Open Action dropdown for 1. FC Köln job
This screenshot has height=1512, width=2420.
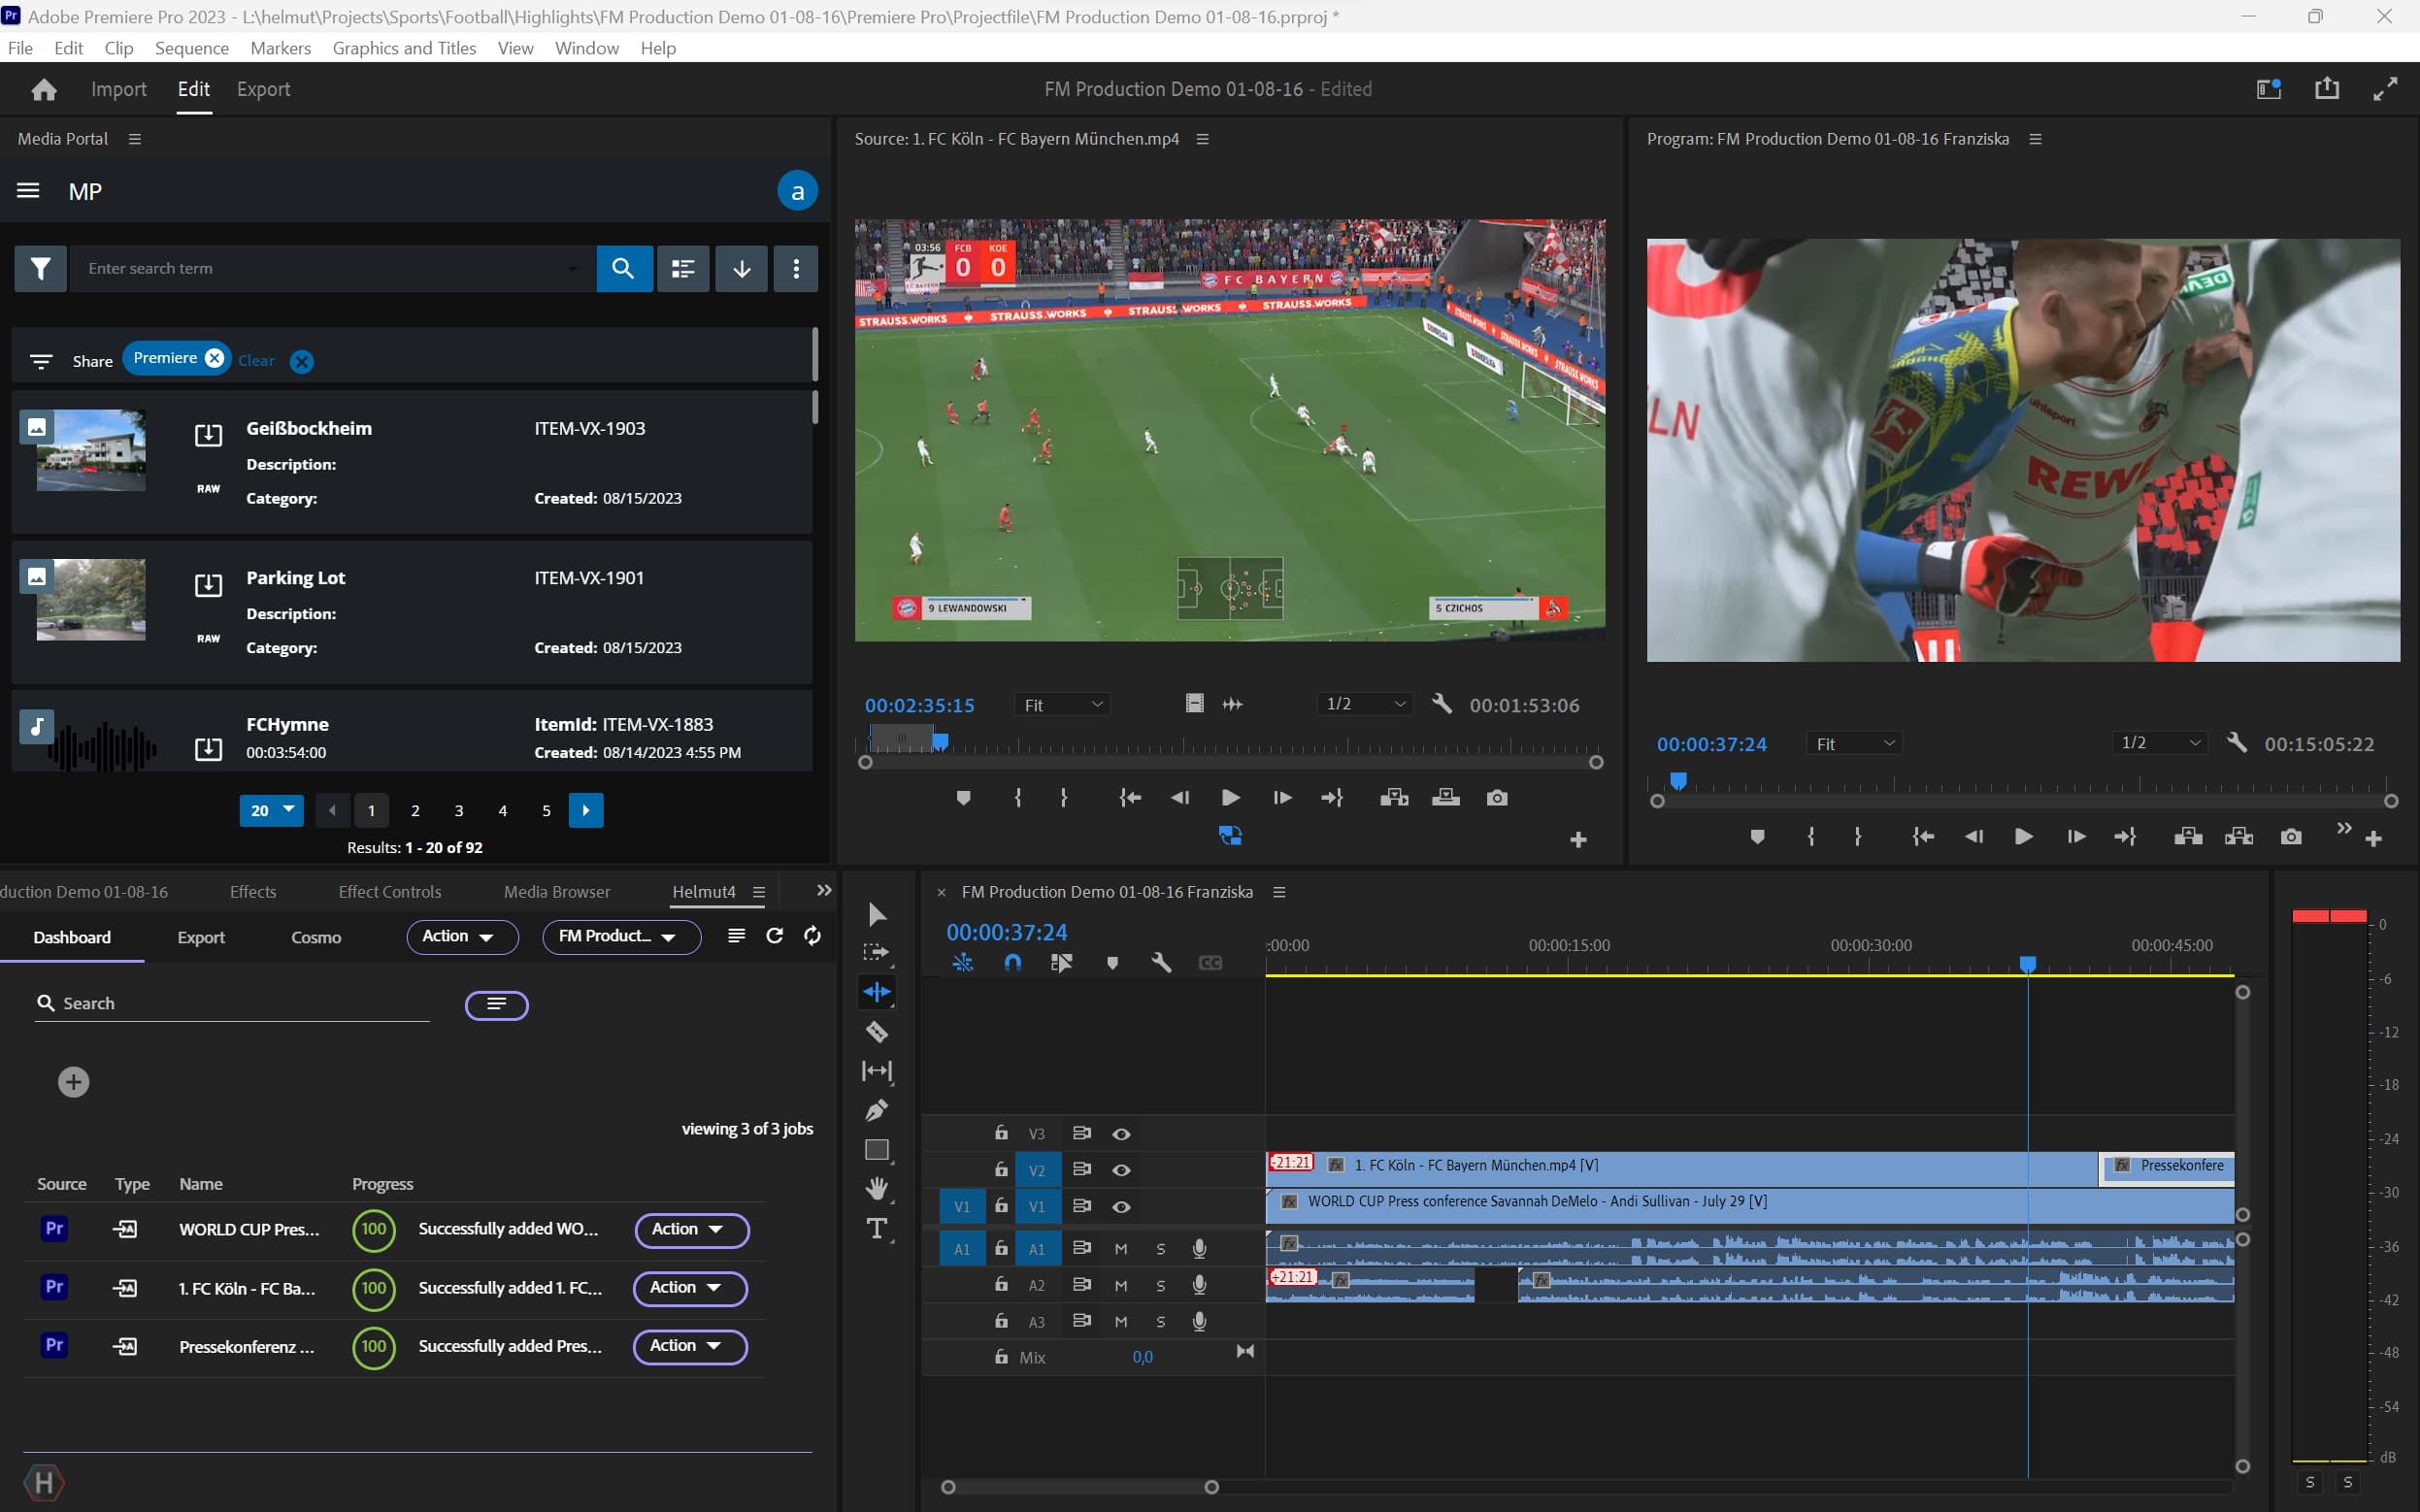tap(690, 1288)
